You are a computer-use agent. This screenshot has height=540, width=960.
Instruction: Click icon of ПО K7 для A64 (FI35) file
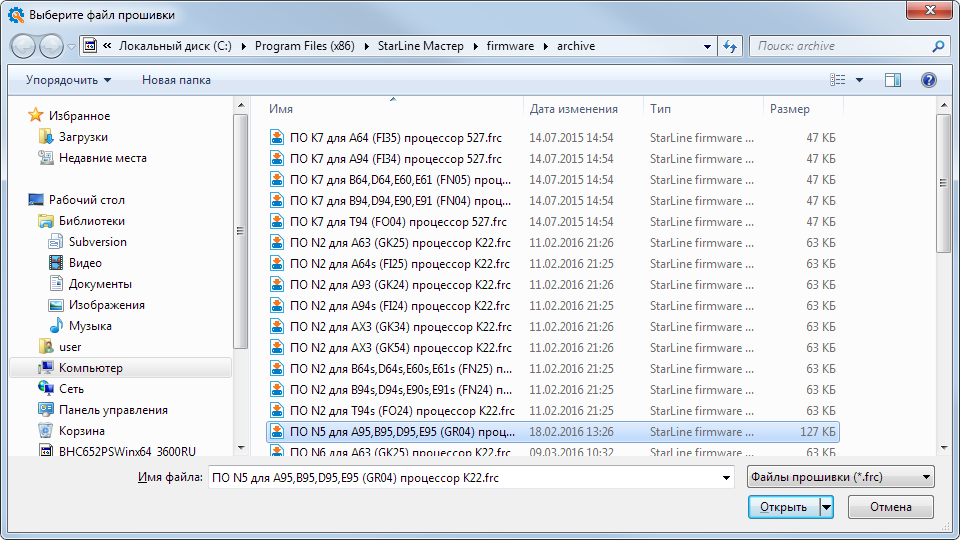click(x=278, y=138)
